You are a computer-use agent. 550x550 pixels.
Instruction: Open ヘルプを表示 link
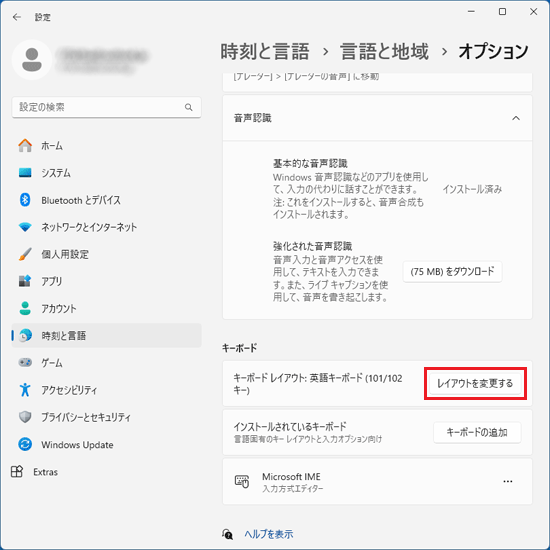click(269, 534)
